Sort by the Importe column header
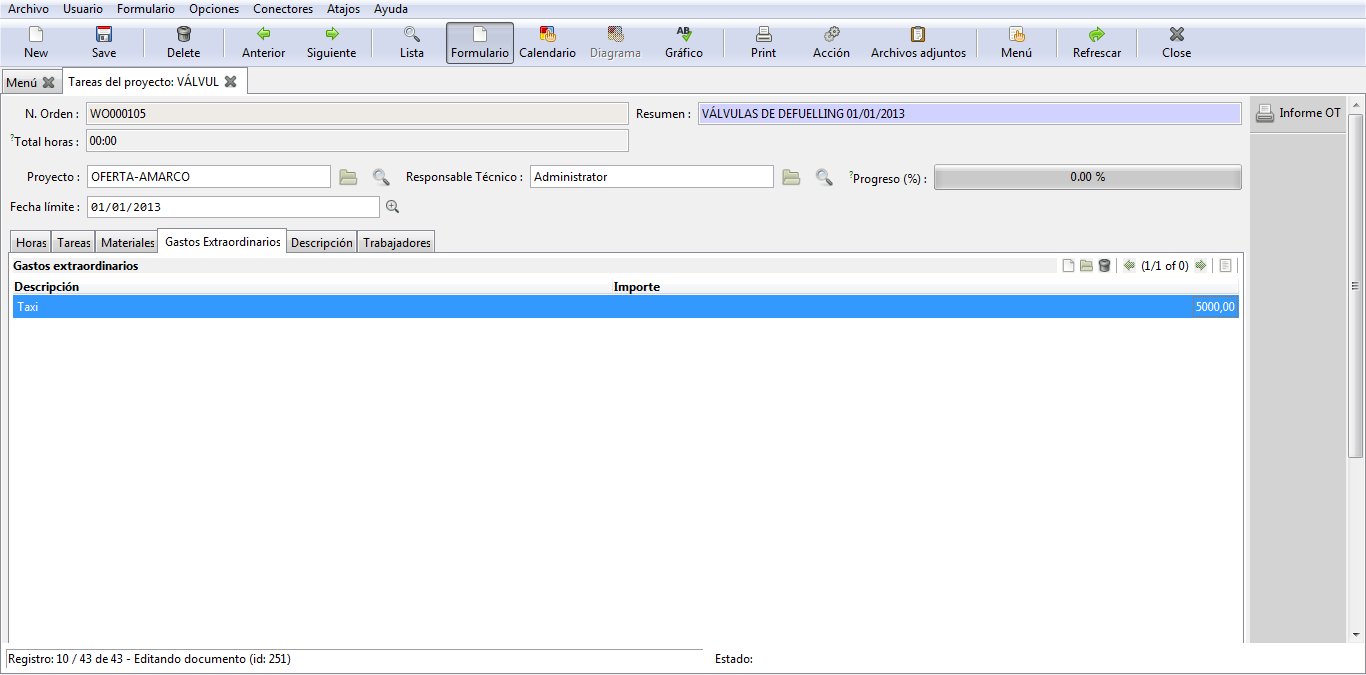 (925, 287)
